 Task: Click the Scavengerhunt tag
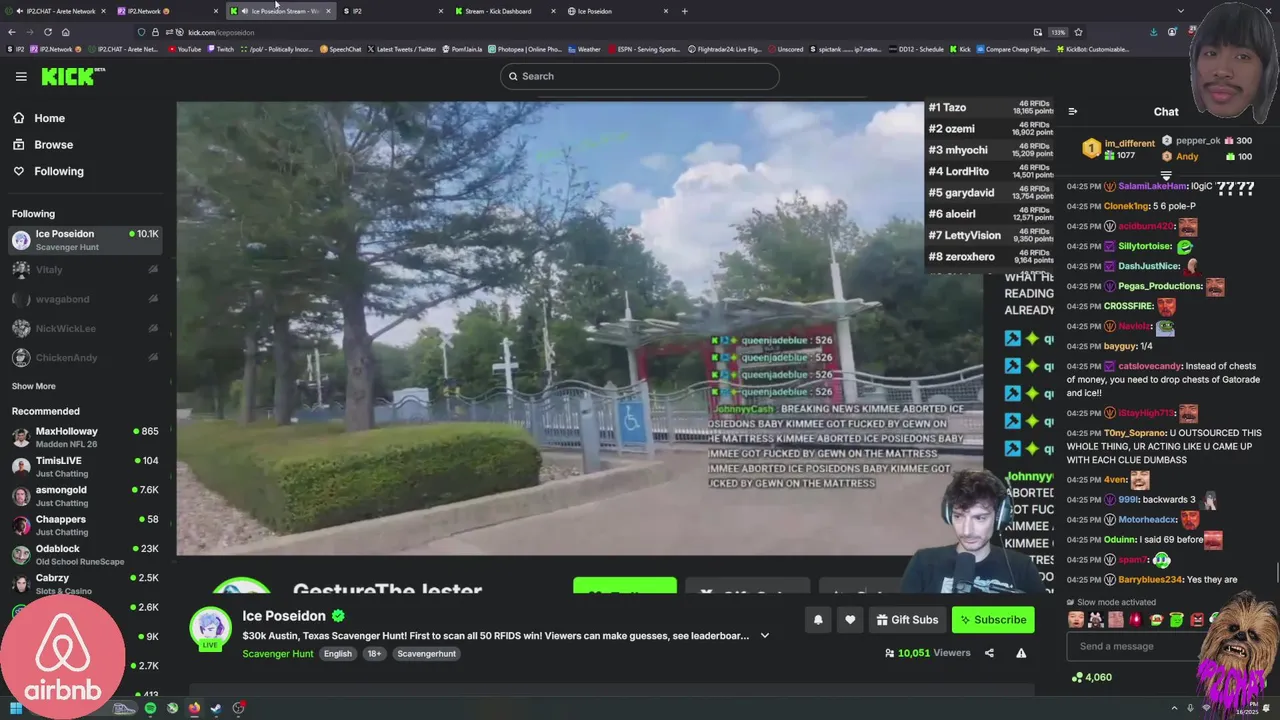pos(426,654)
